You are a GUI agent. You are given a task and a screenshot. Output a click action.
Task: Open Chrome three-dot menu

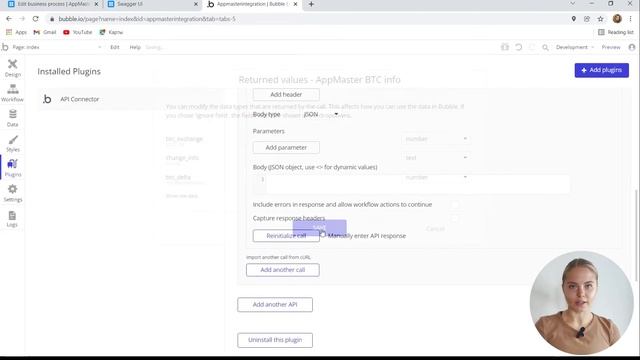tap(630, 19)
